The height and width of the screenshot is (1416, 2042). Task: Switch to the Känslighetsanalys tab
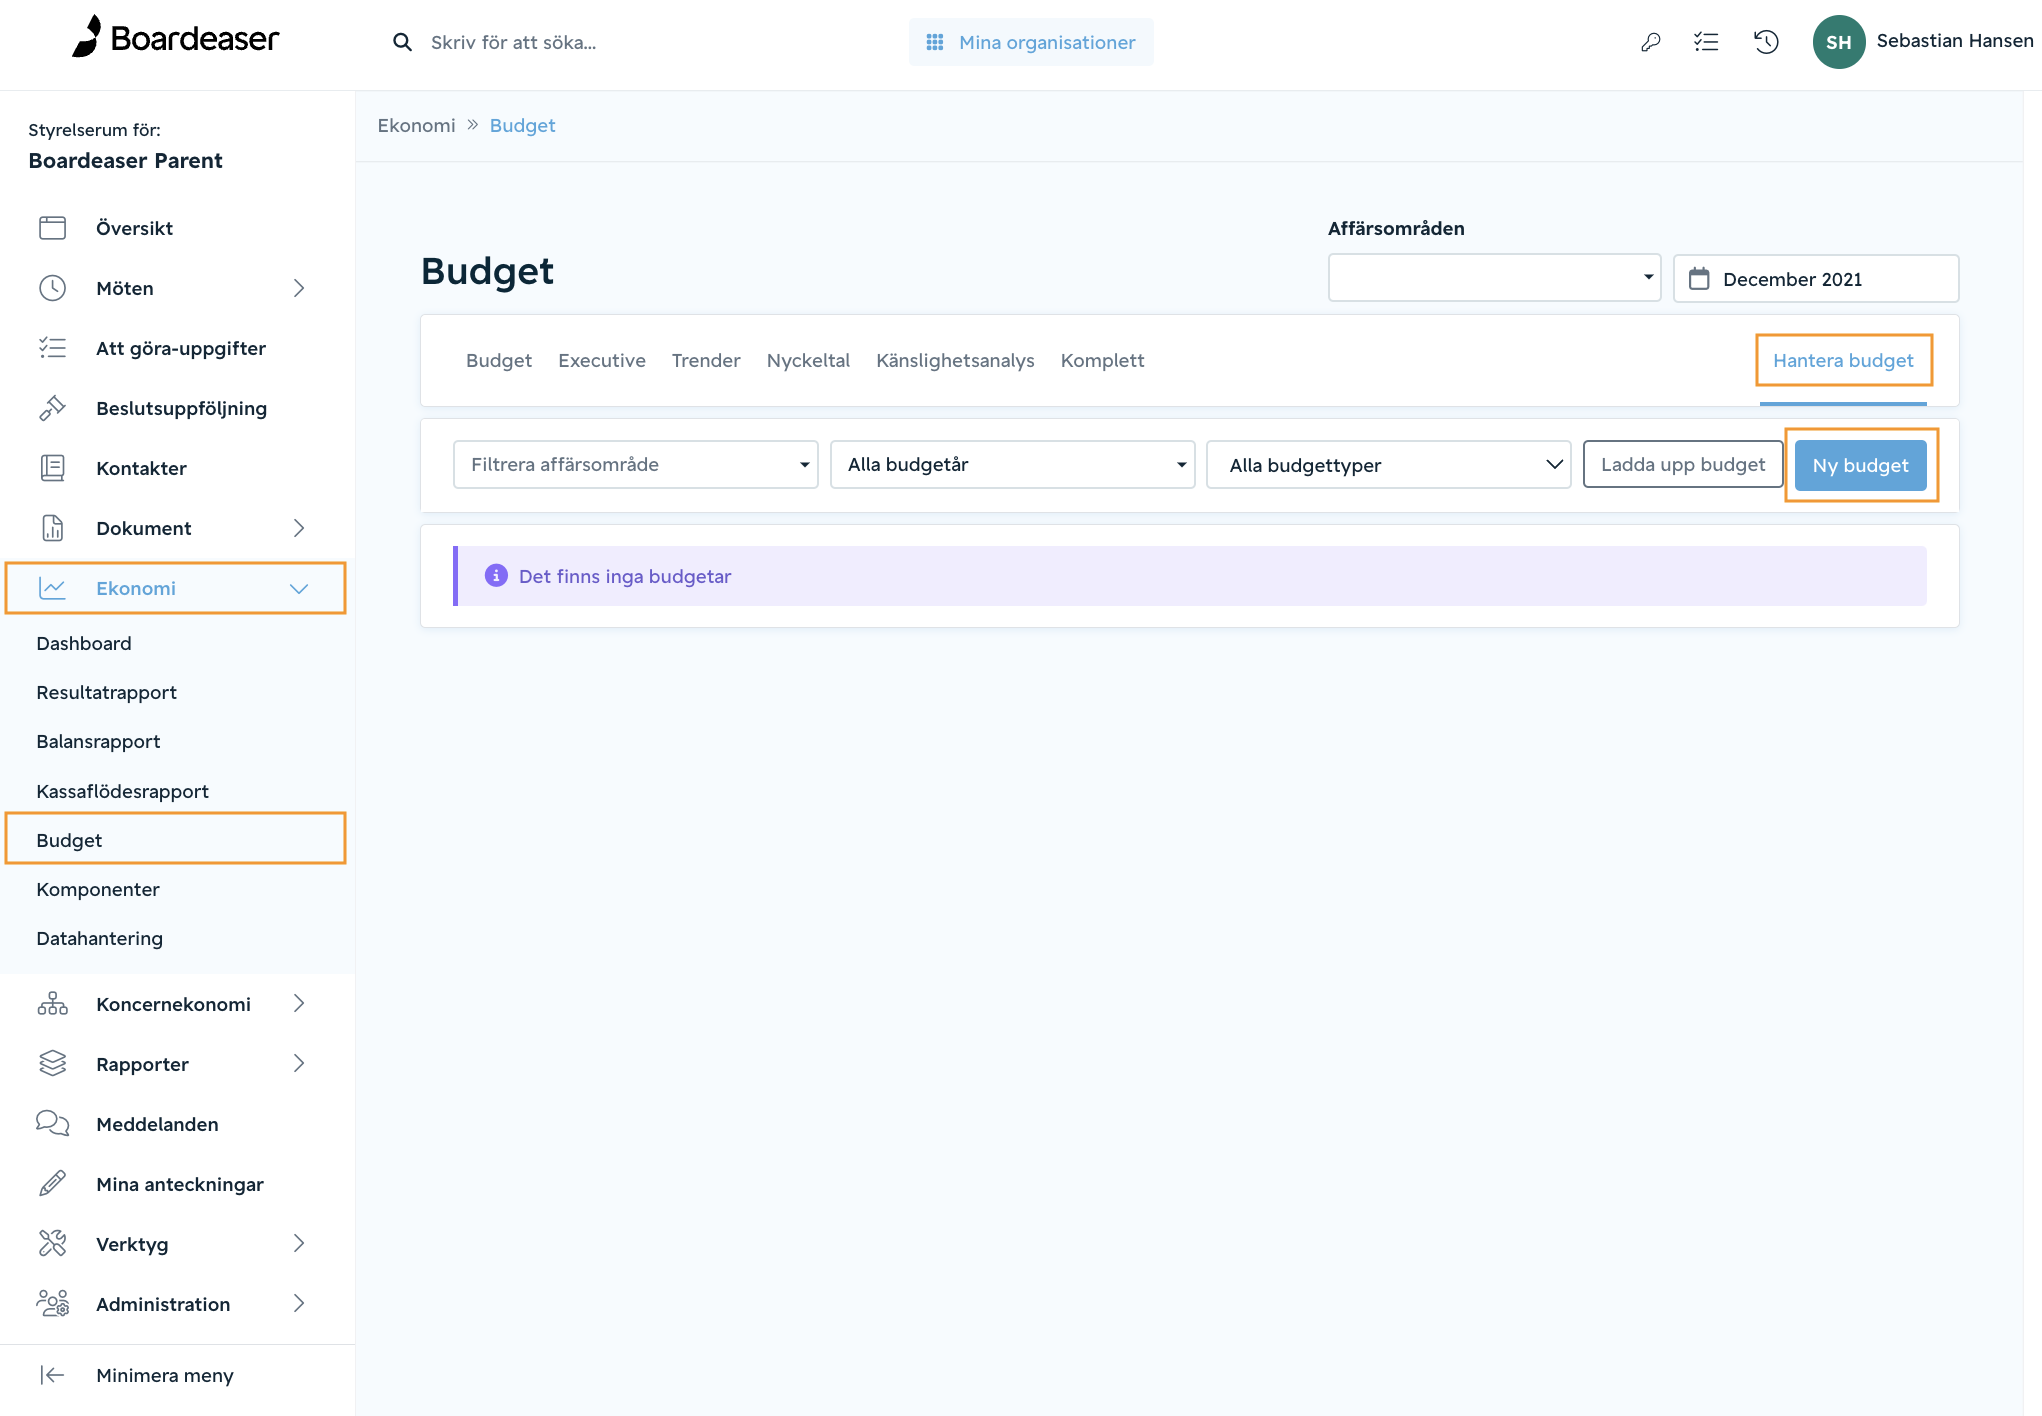pos(955,360)
